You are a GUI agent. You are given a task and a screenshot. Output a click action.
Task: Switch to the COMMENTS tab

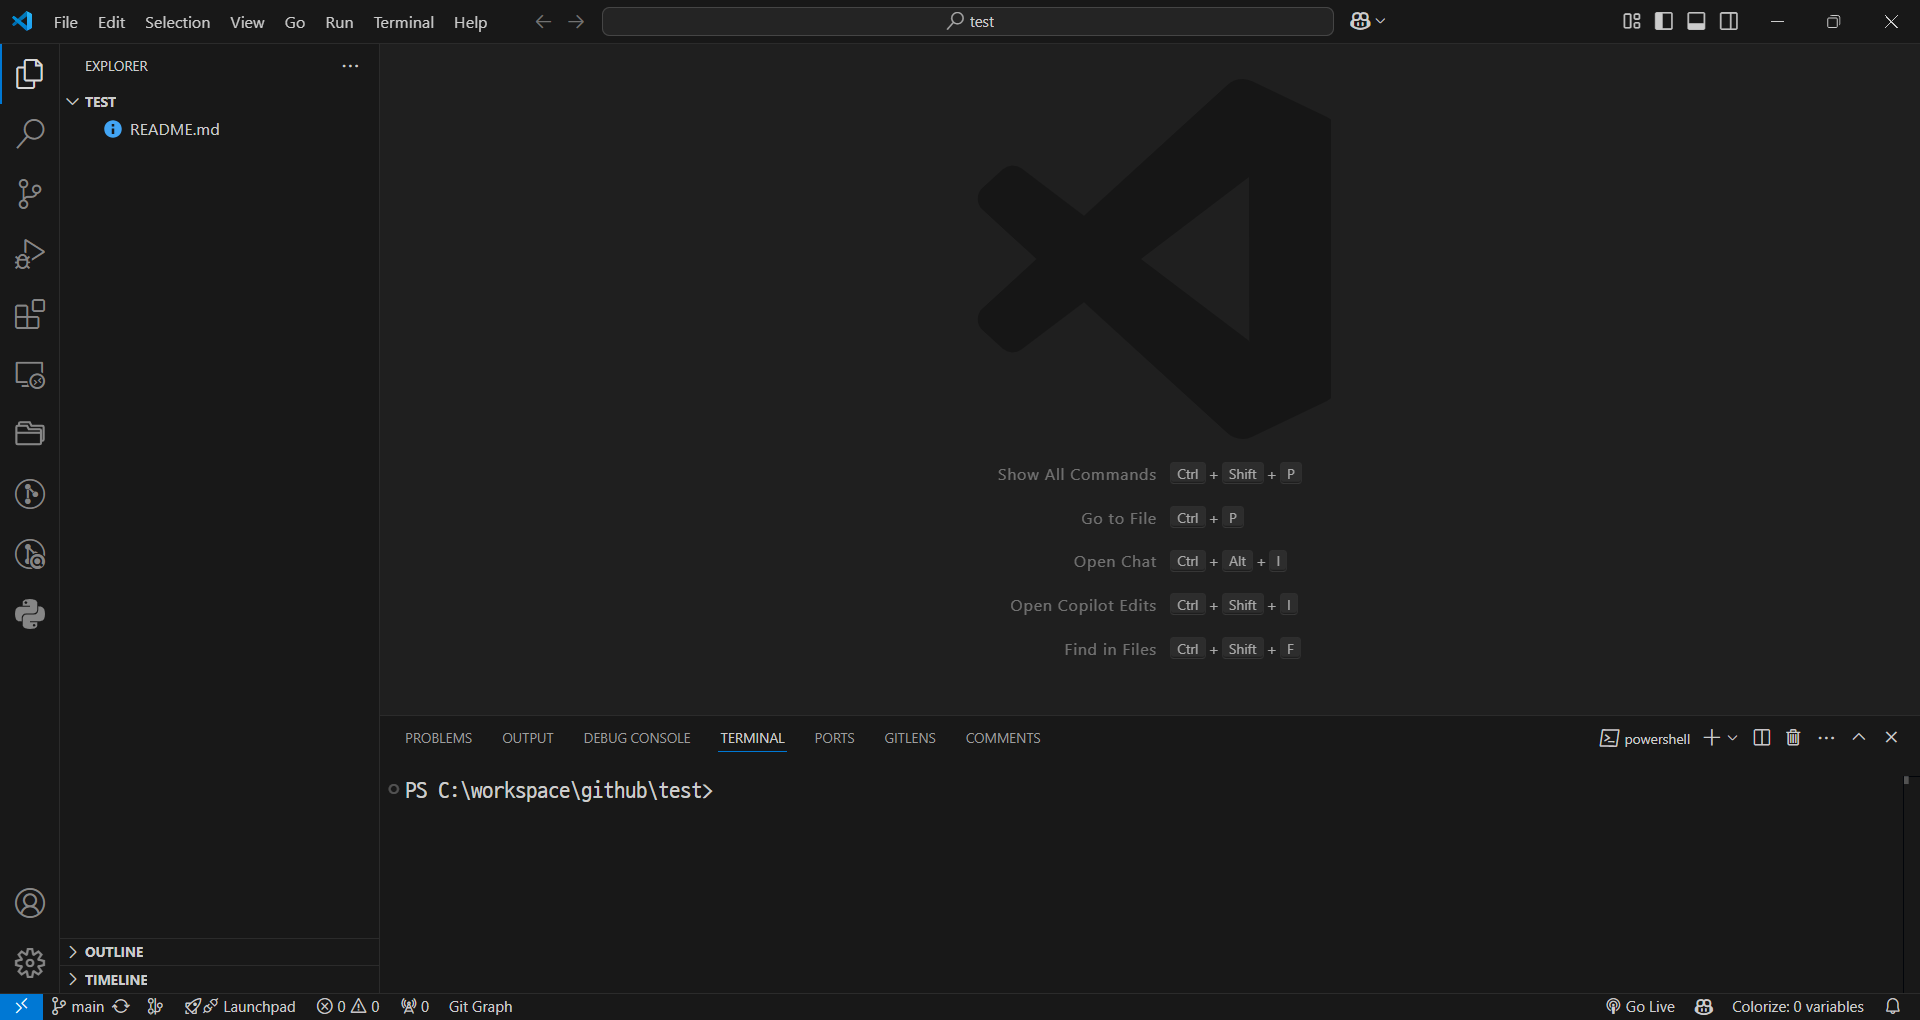[x=1003, y=738]
